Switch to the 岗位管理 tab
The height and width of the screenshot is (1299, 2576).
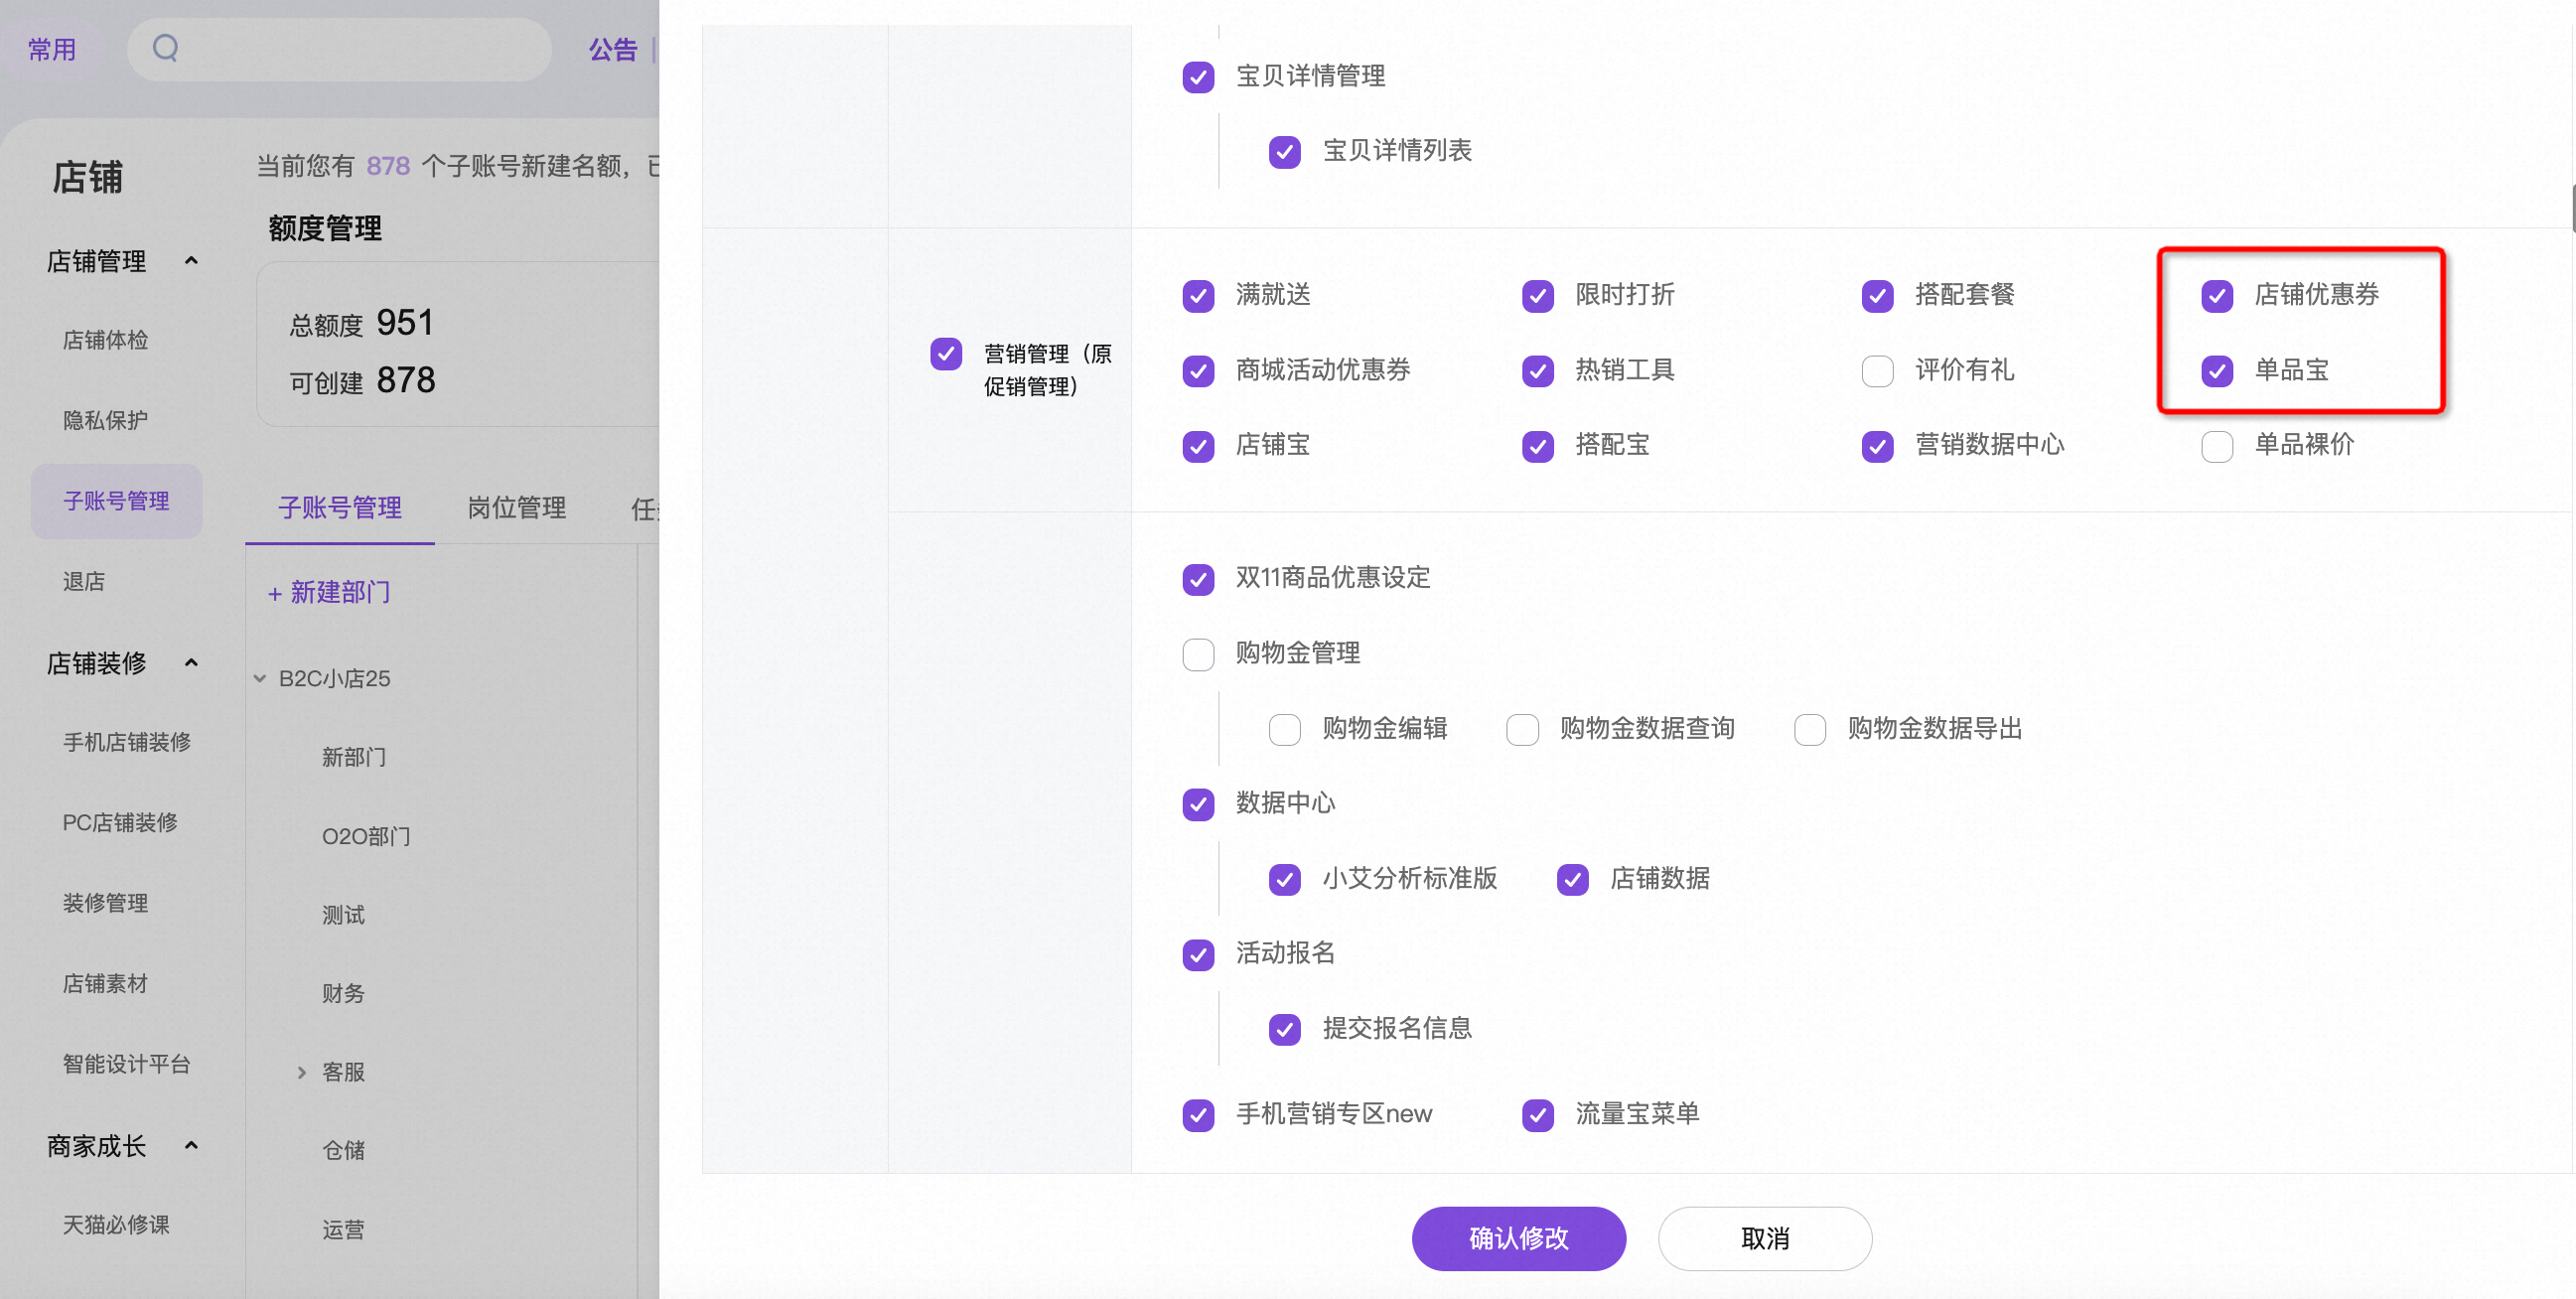point(517,508)
